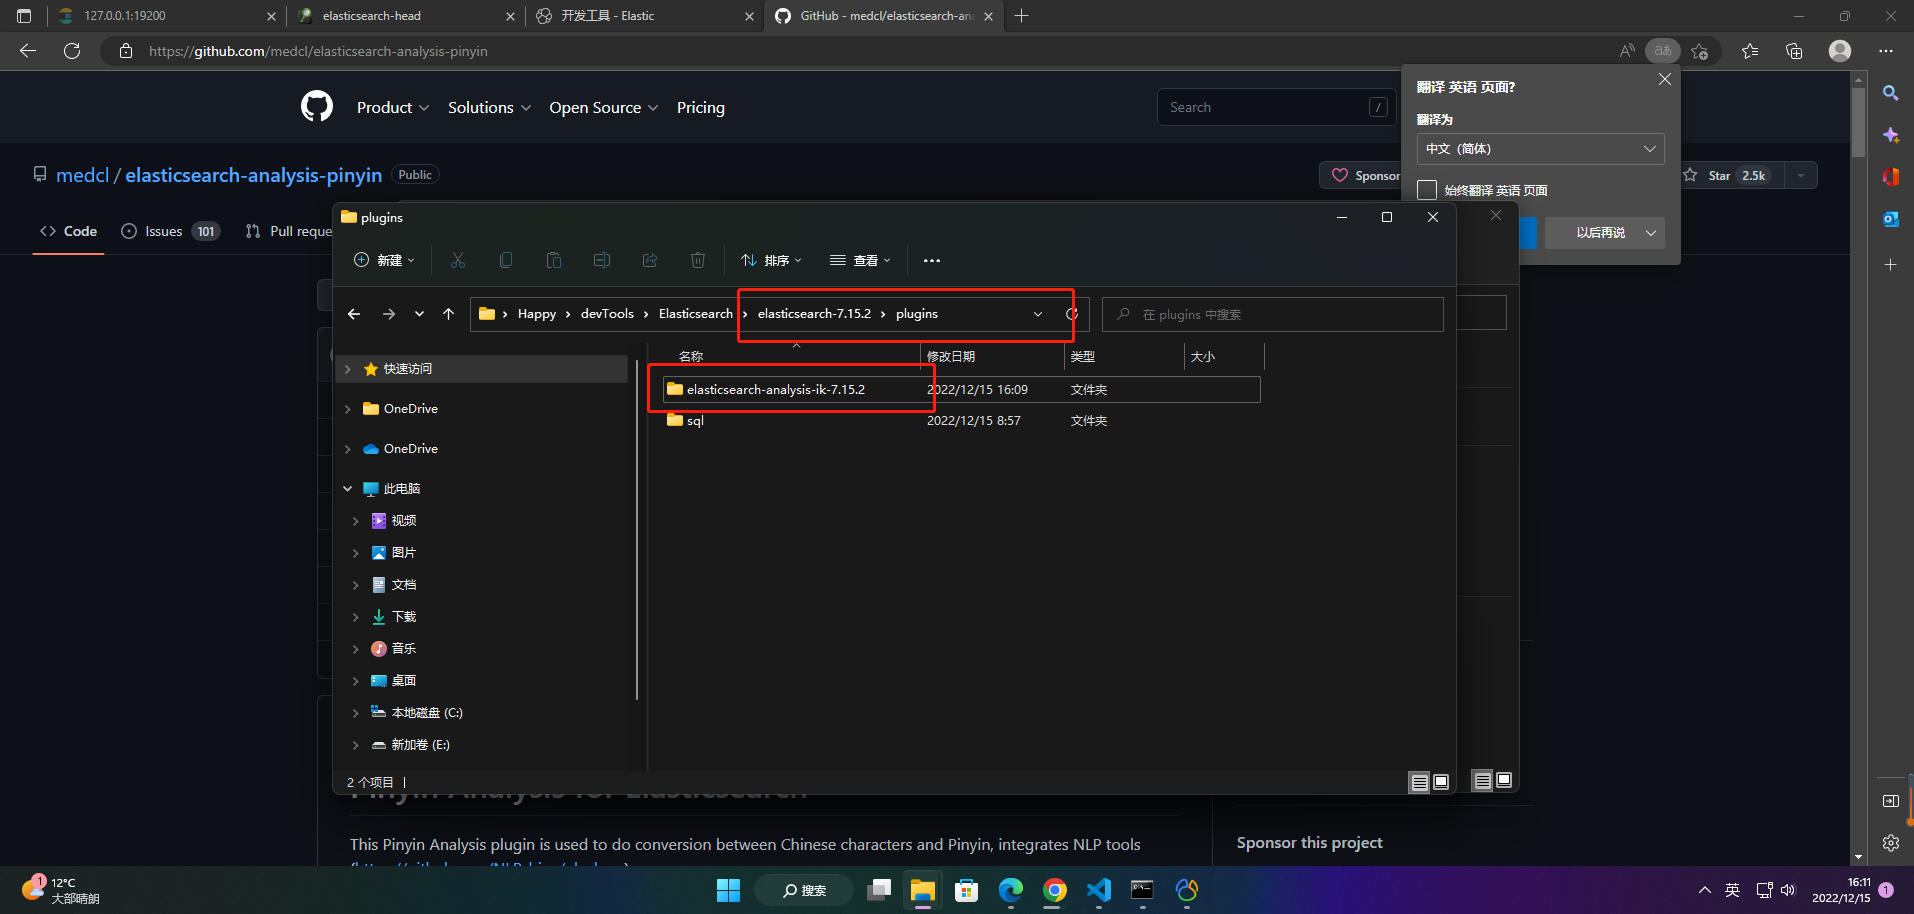The width and height of the screenshot is (1914, 914).
Task: Click the Star button on GitHub
Action: click(1727, 175)
